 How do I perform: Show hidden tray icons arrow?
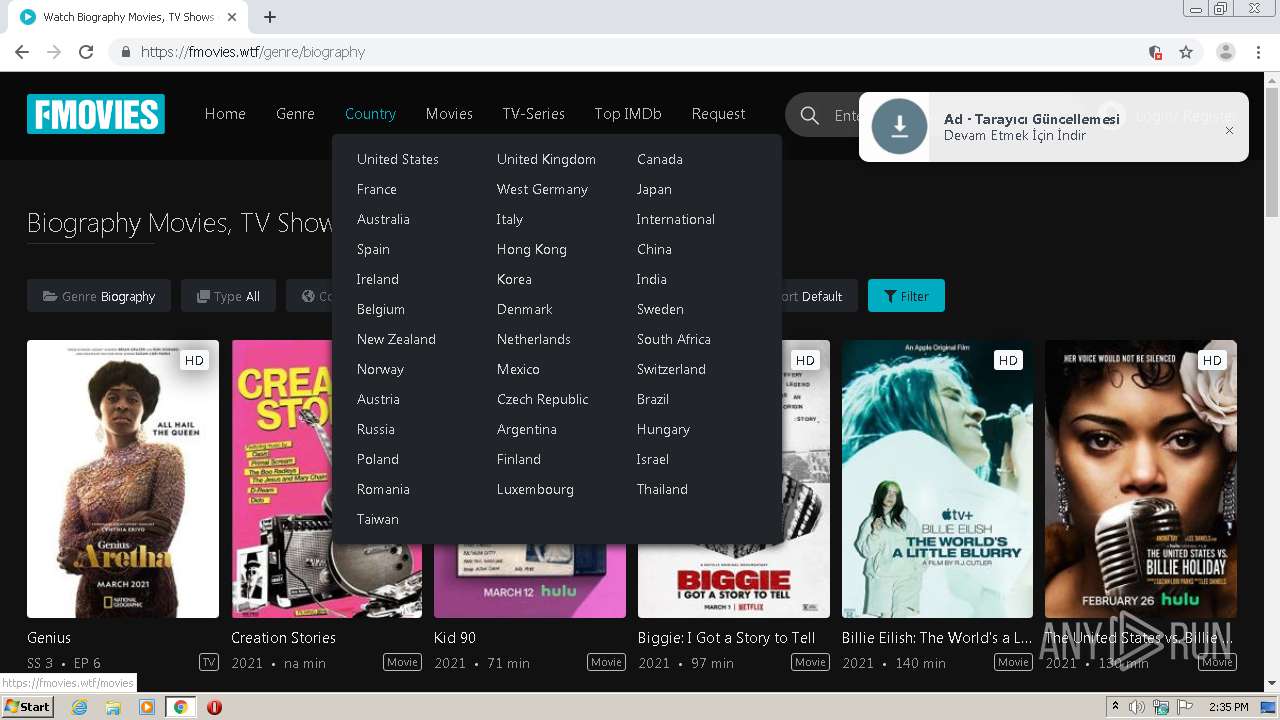click(1115, 706)
